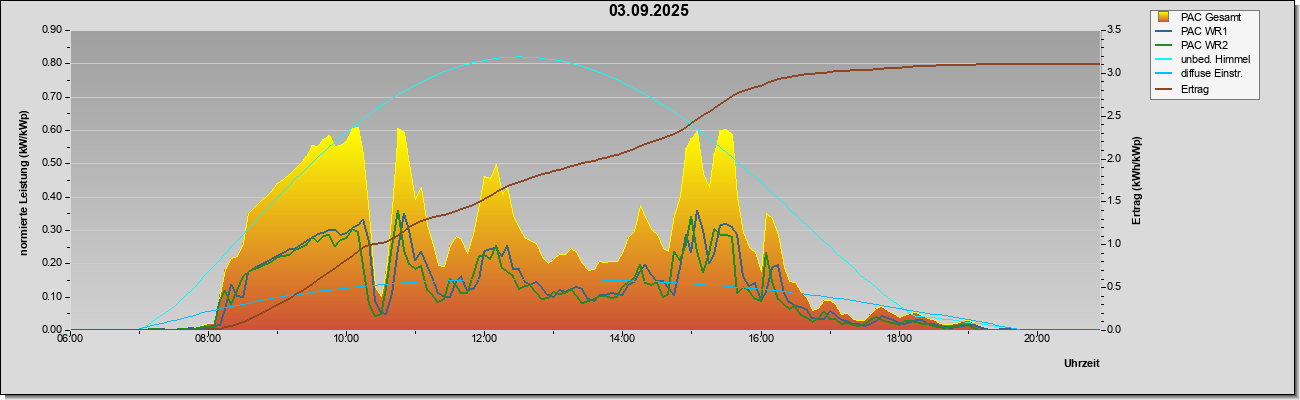This screenshot has width=1300, height=400.
Task: Click the brown Ertrag line plateau at right
Action: 1040,64
